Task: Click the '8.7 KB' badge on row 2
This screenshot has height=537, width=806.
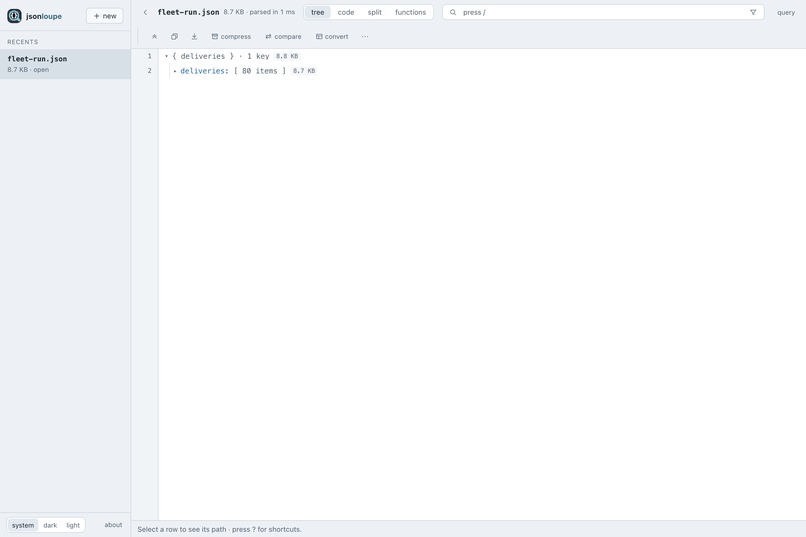Action: tap(304, 71)
